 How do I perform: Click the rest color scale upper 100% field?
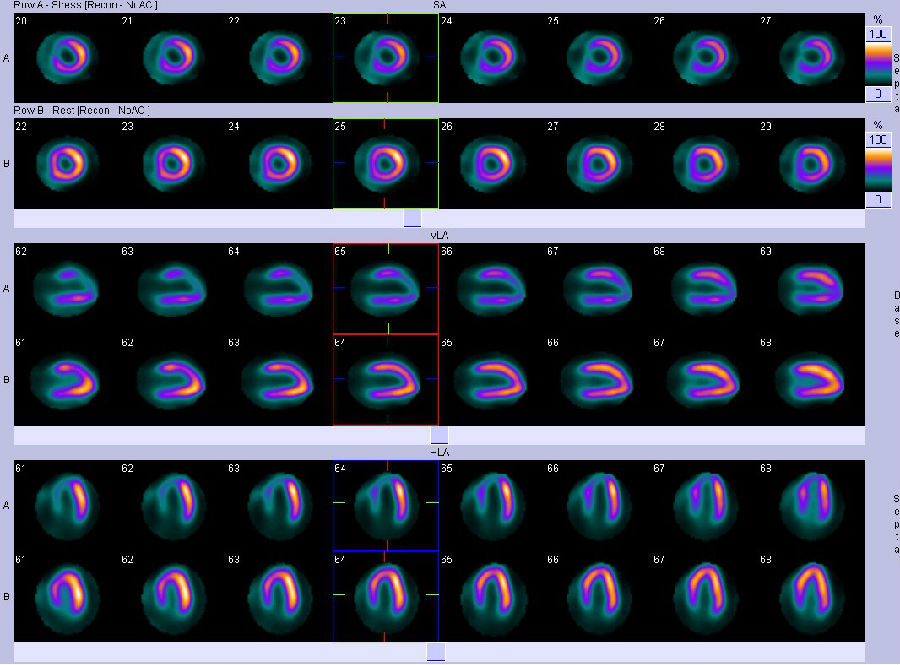click(877, 140)
